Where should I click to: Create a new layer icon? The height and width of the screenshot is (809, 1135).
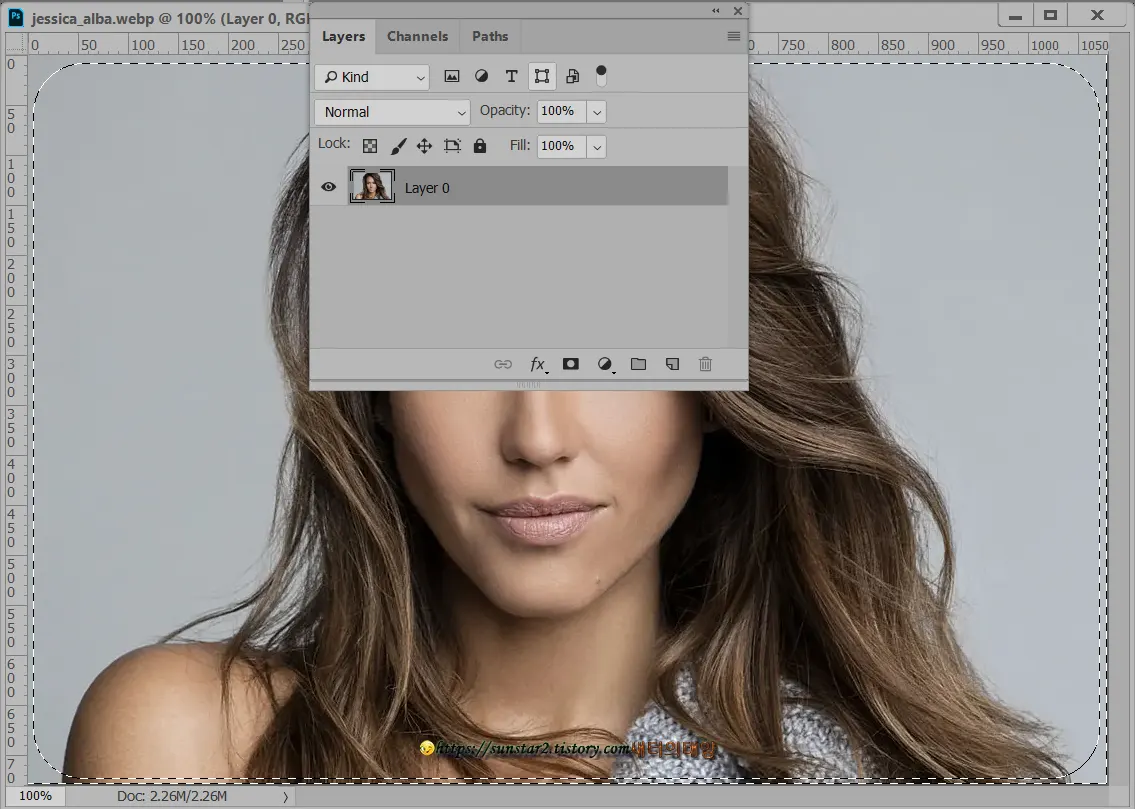pos(672,364)
